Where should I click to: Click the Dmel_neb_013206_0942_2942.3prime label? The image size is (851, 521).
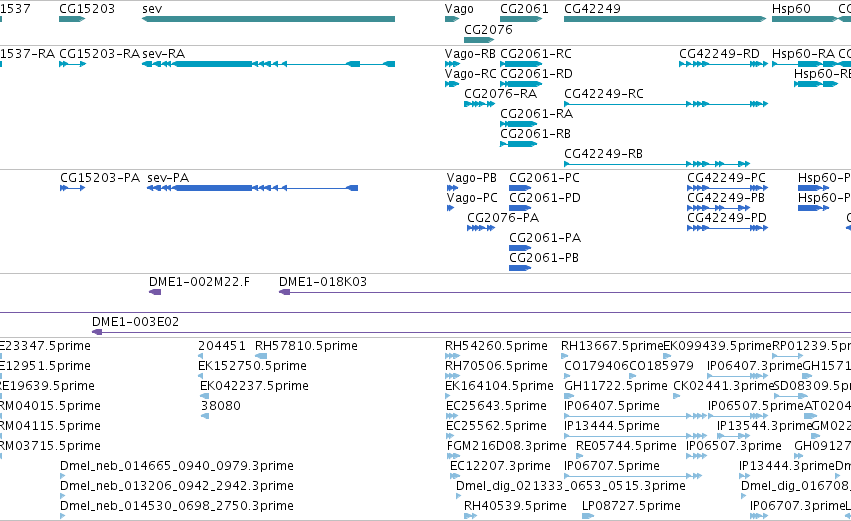[177, 487]
